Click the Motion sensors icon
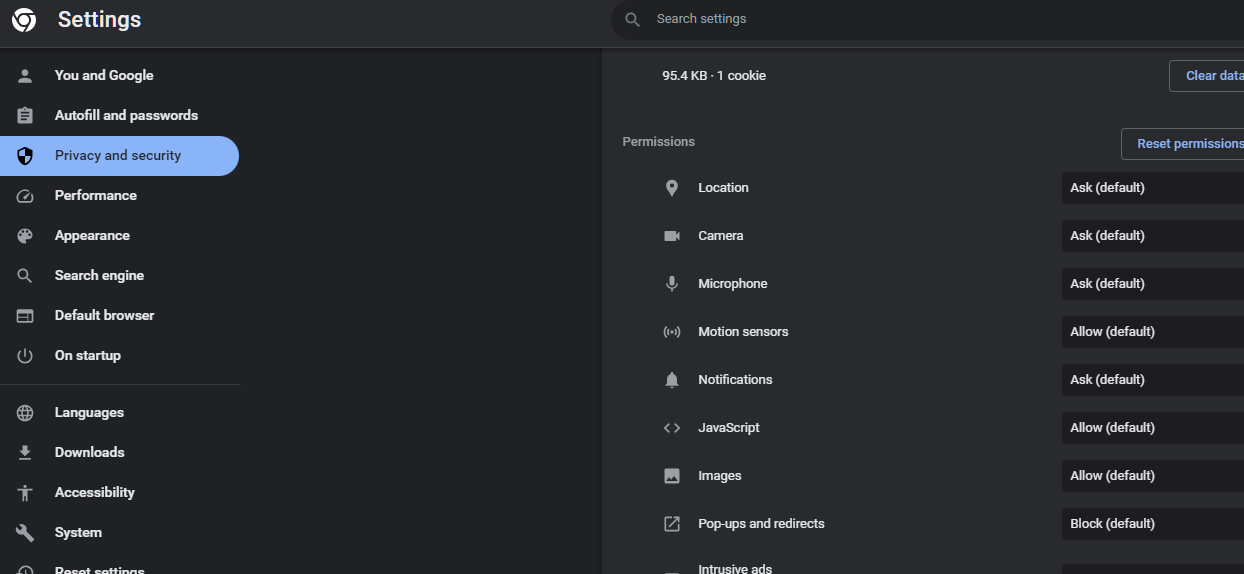1244x574 pixels. pos(672,332)
